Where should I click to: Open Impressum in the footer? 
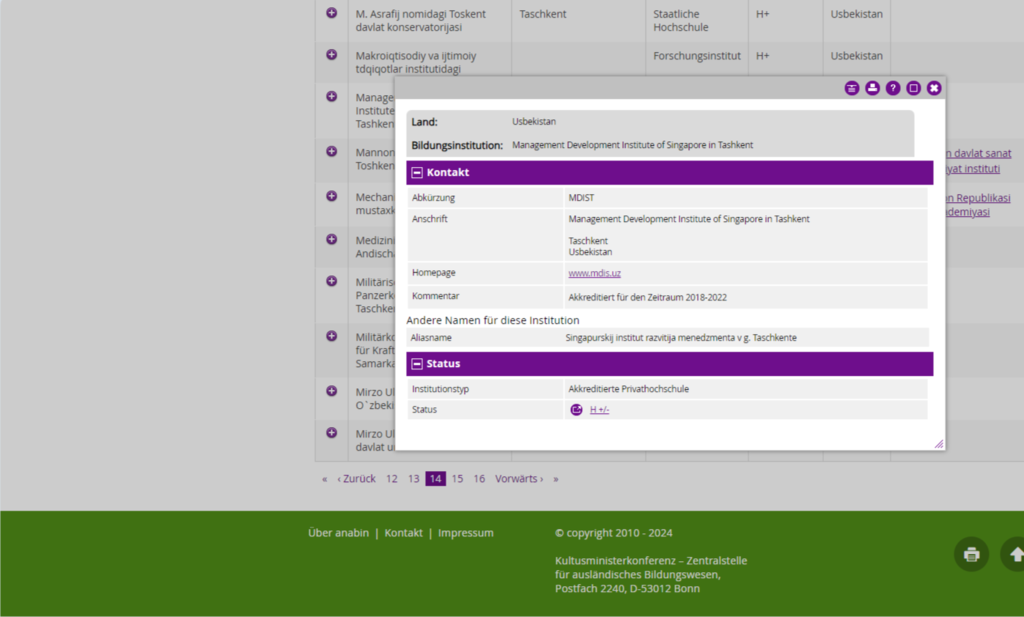(x=465, y=533)
